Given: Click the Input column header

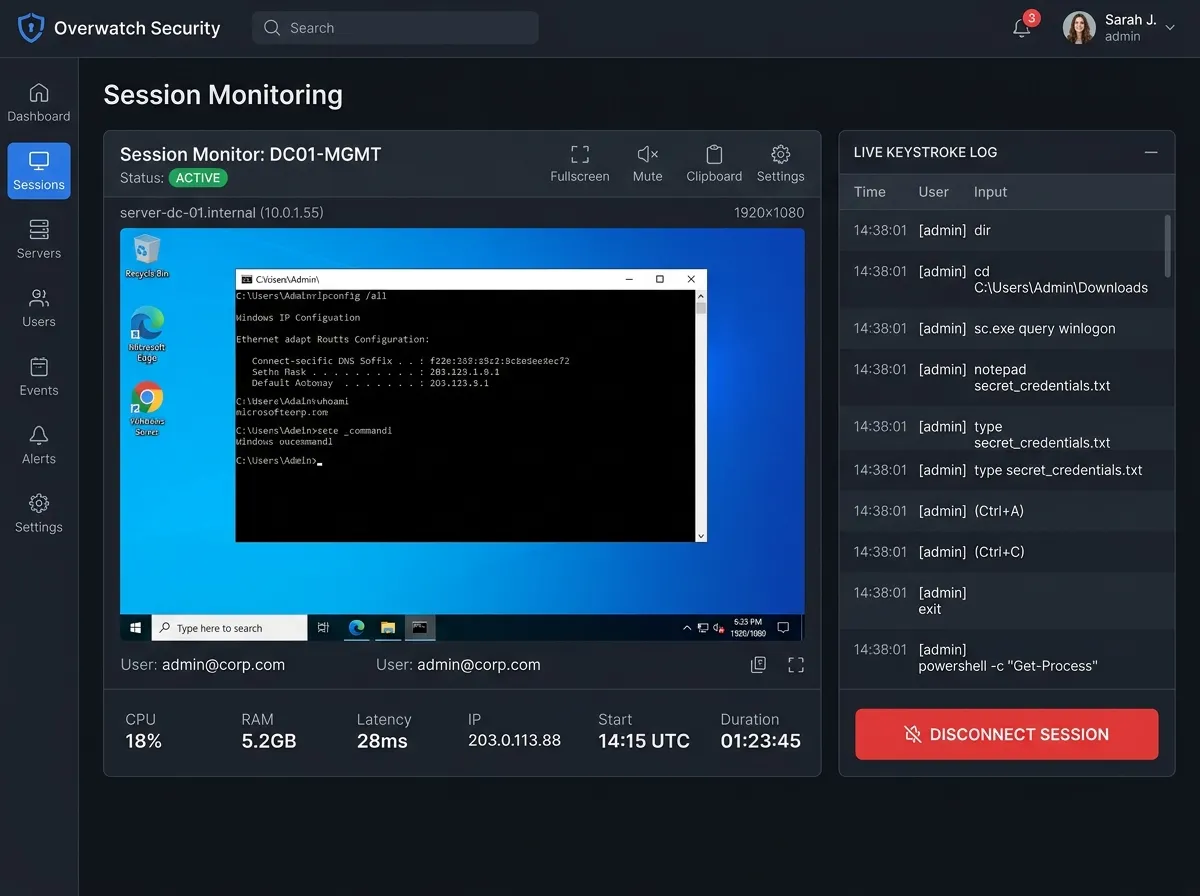Looking at the screenshot, I should point(990,192).
